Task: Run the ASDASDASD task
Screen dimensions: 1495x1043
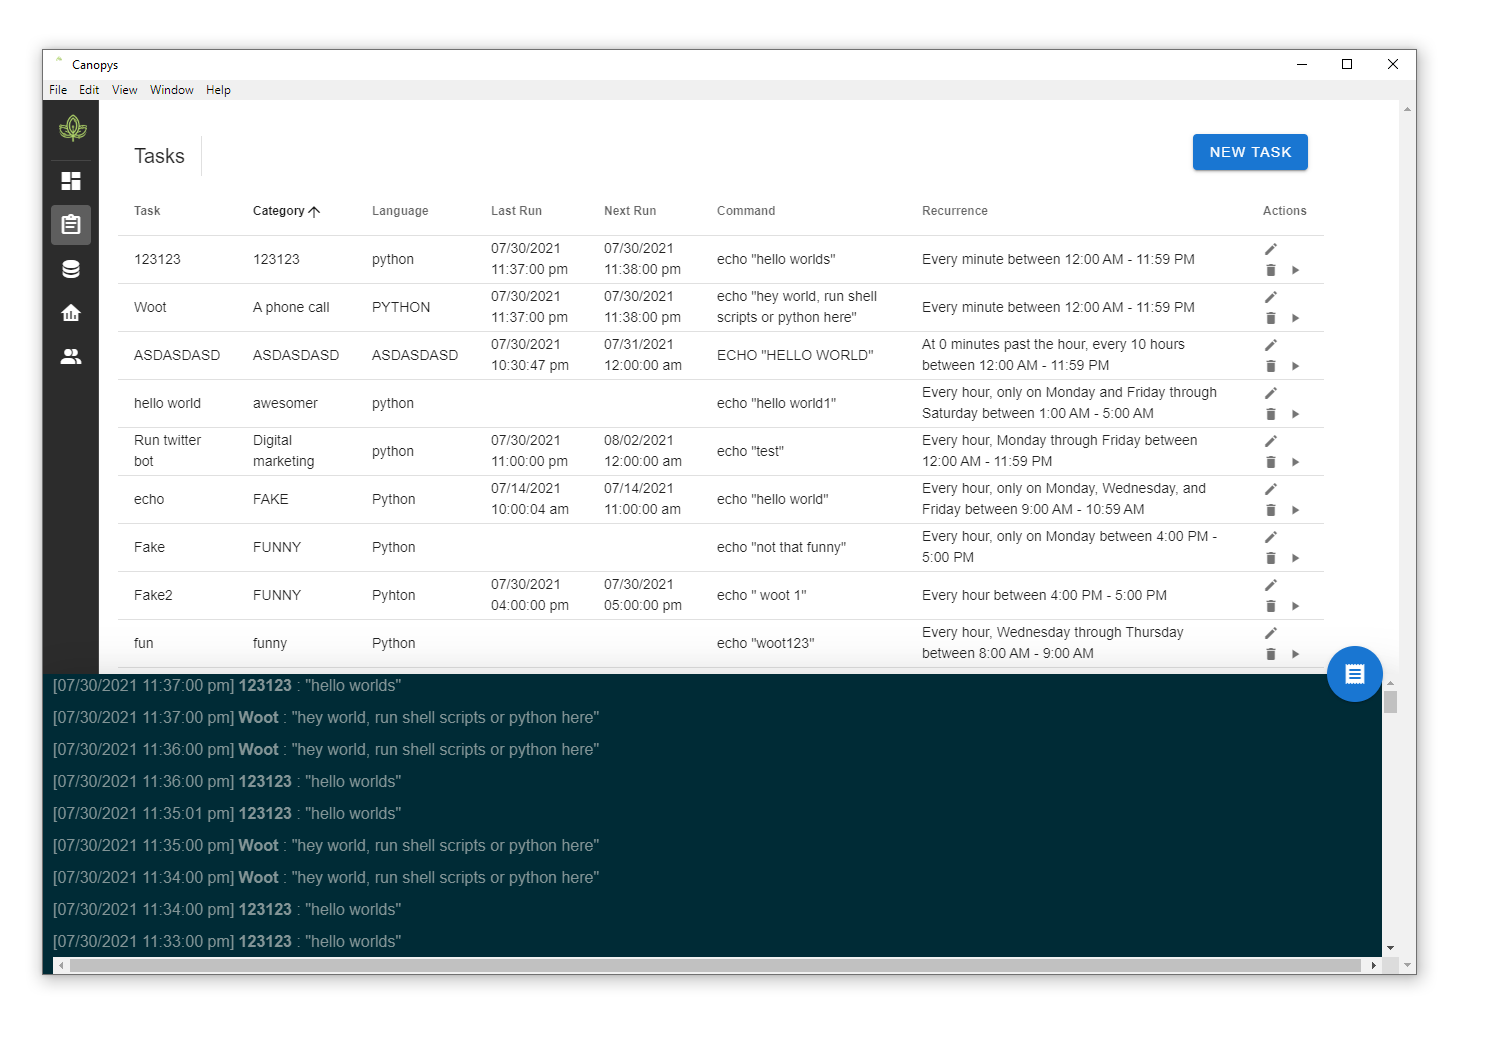Action: [x=1295, y=366]
